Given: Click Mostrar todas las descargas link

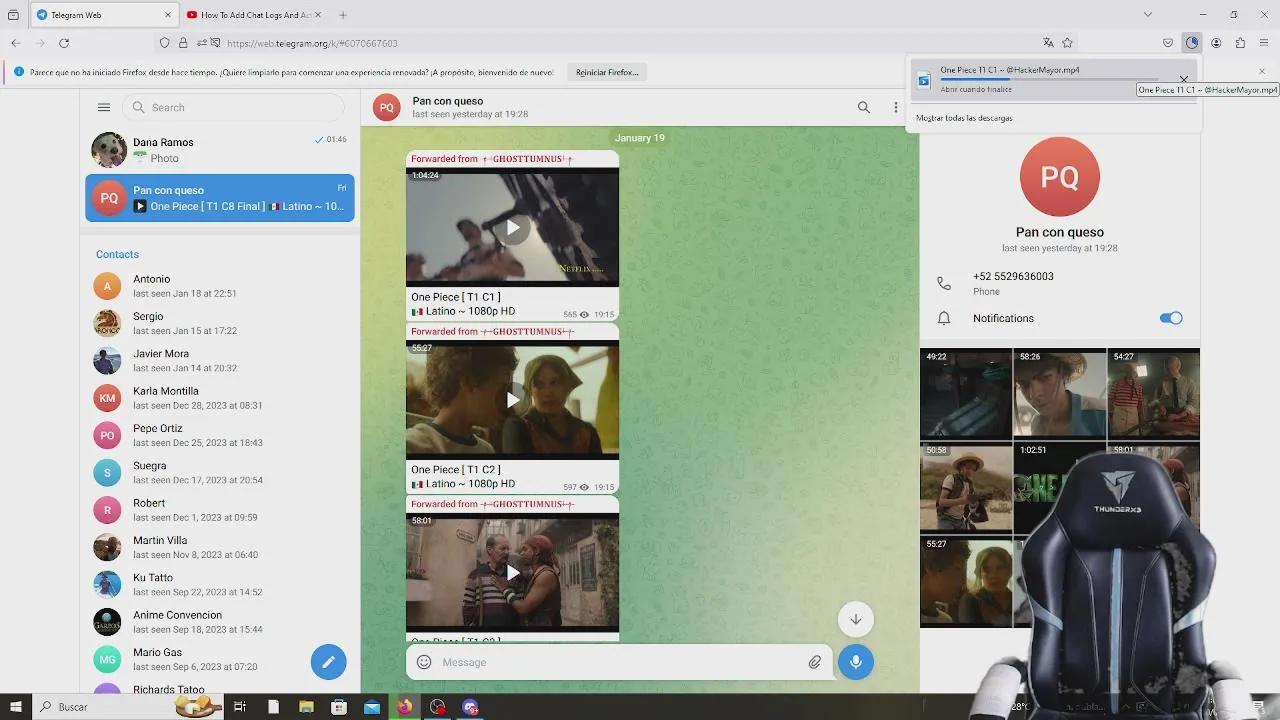Looking at the screenshot, I should (964, 118).
